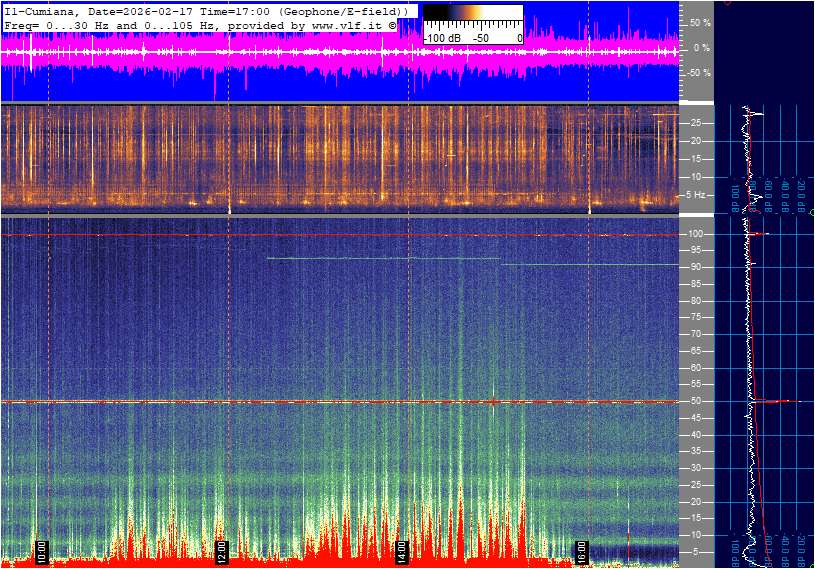Select the 12:00 time marker

pyautogui.click(x=221, y=552)
